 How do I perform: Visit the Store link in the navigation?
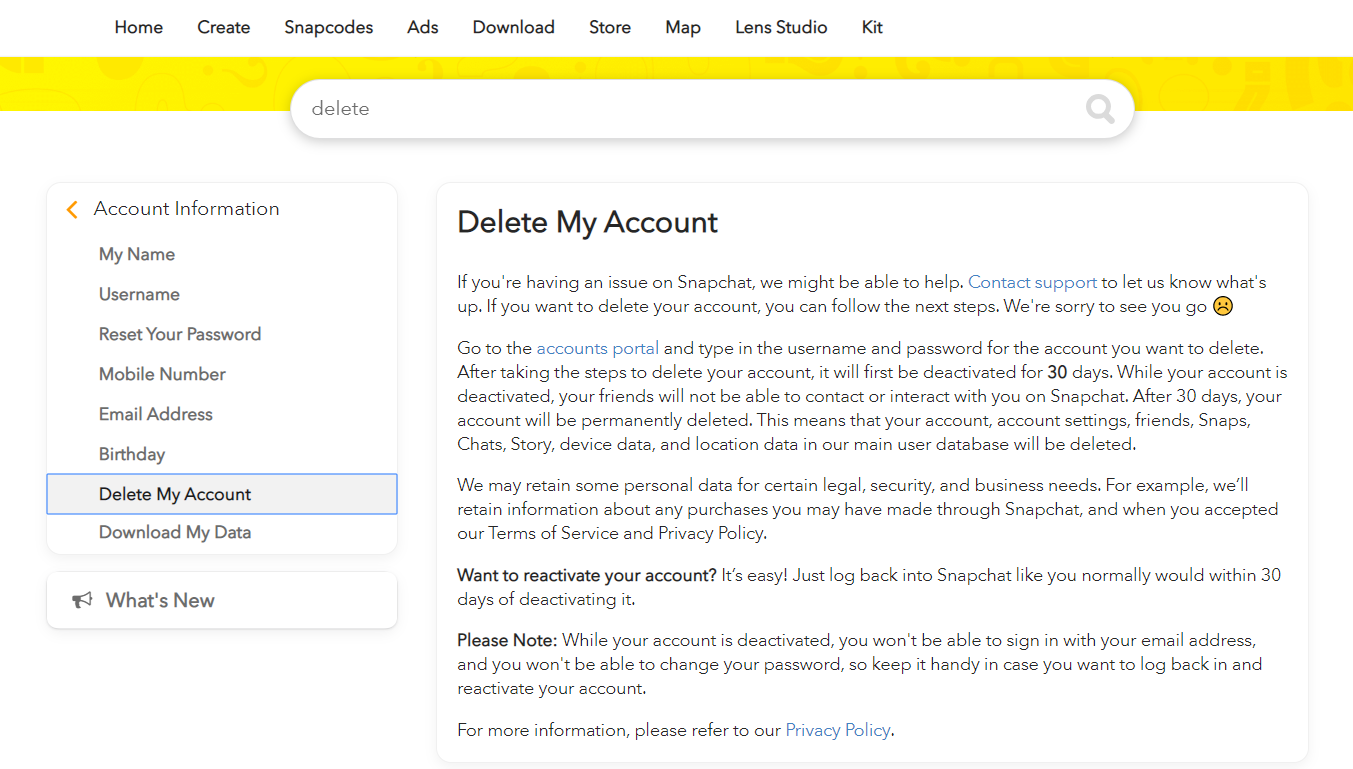[610, 27]
